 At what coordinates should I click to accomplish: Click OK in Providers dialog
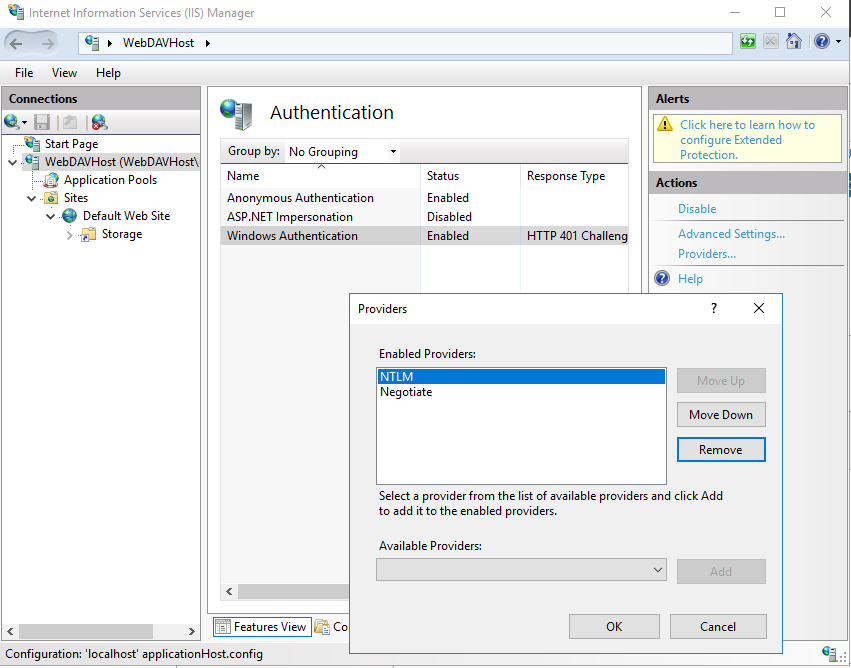(x=614, y=627)
